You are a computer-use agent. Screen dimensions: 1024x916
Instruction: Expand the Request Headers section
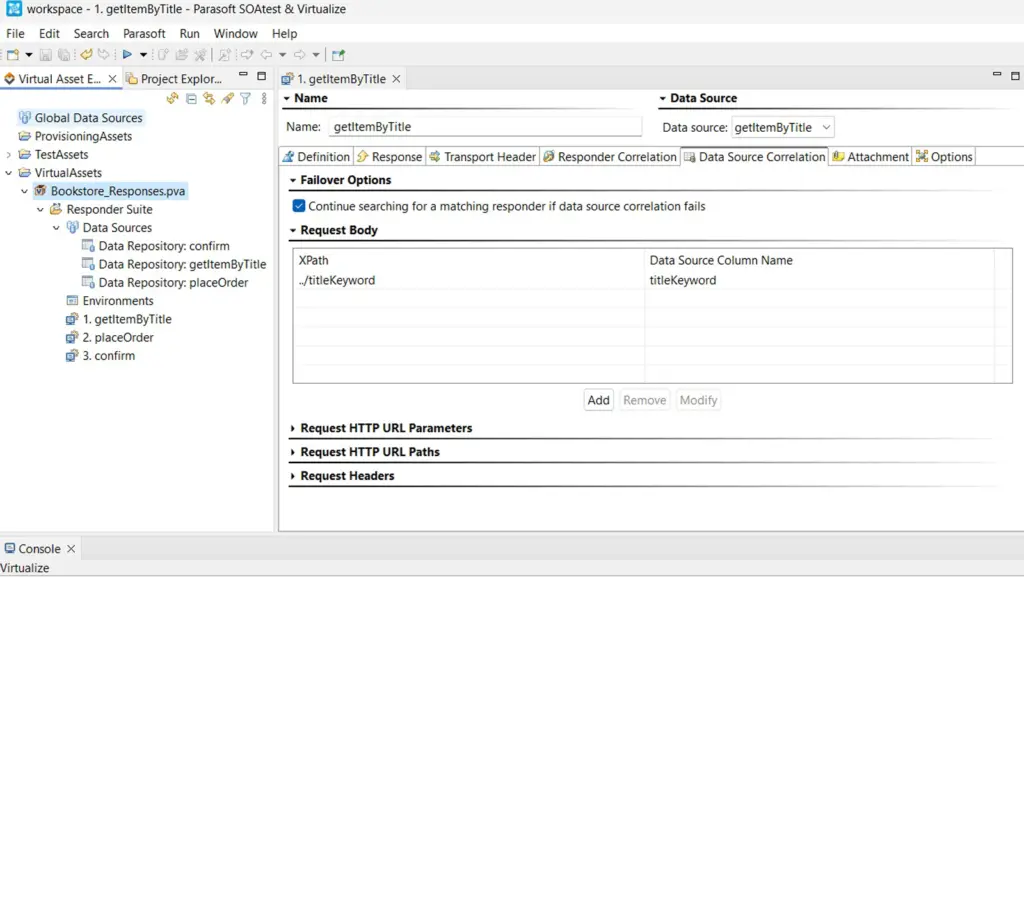[293, 476]
